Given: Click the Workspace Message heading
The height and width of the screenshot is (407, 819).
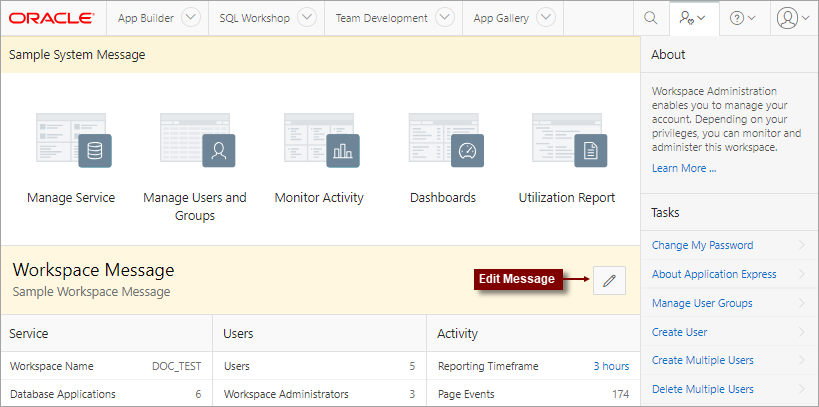Looking at the screenshot, I should [93, 270].
